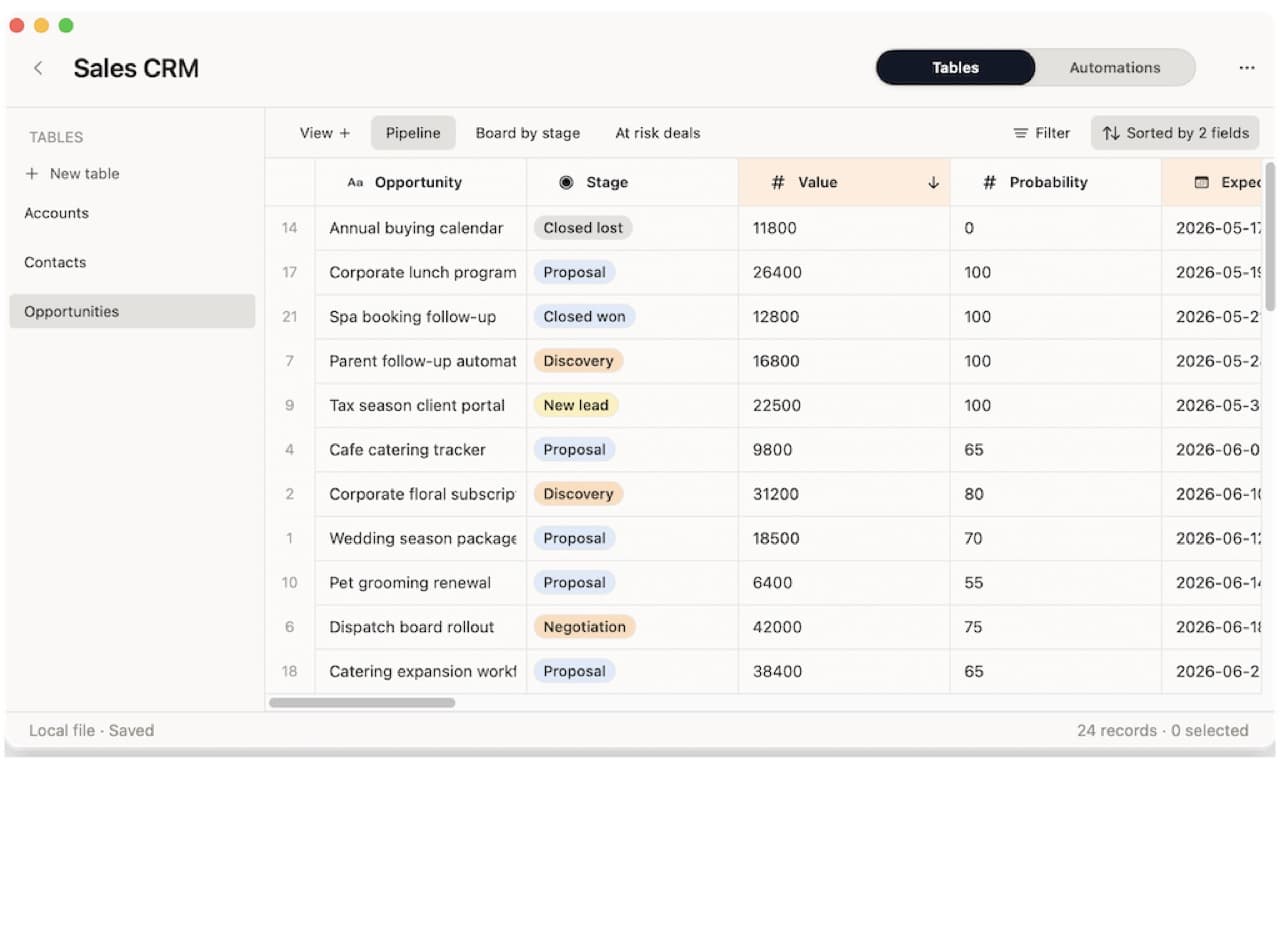Open New lead stage tag for Tax season
Image resolution: width=1280 pixels, height=933 pixels.
576,405
